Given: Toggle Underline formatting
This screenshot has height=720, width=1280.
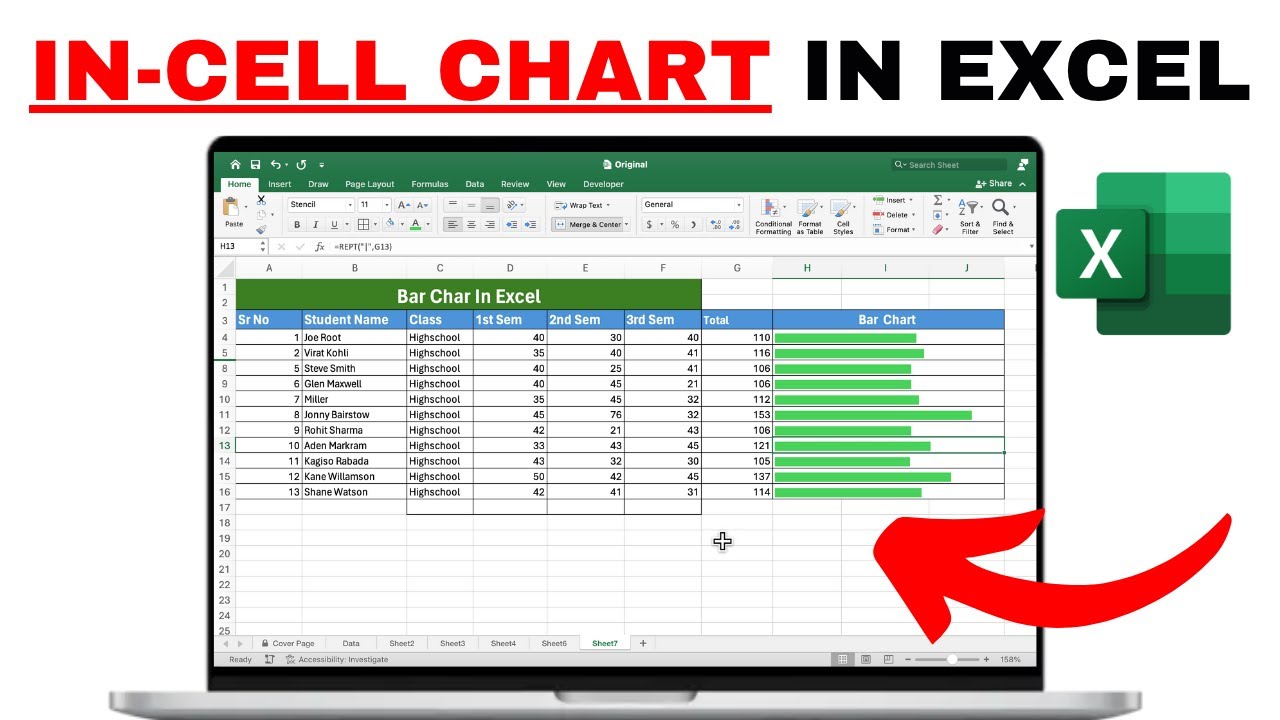Looking at the screenshot, I should [x=334, y=225].
